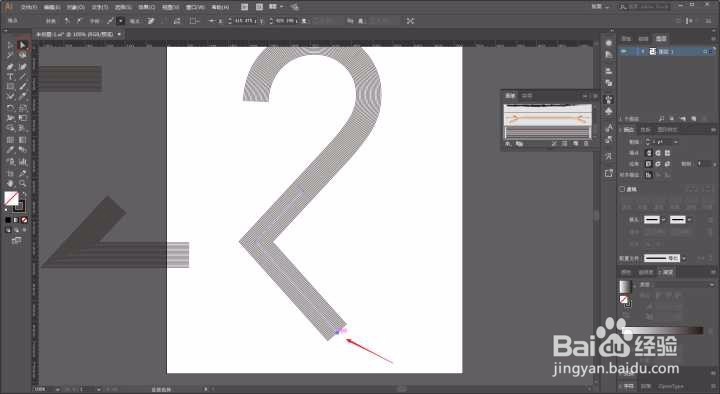Open gradient type dropdown
This screenshot has height=394, width=720.
coord(712,285)
